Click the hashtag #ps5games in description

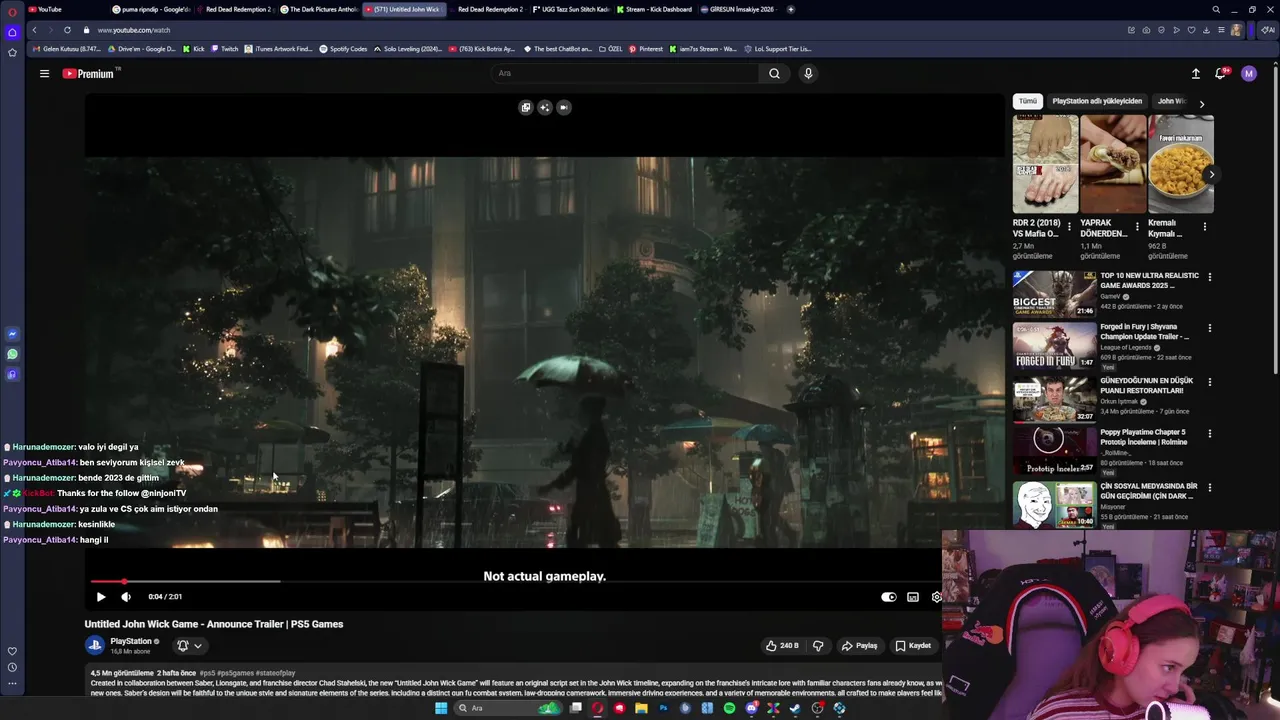click(x=235, y=673)
